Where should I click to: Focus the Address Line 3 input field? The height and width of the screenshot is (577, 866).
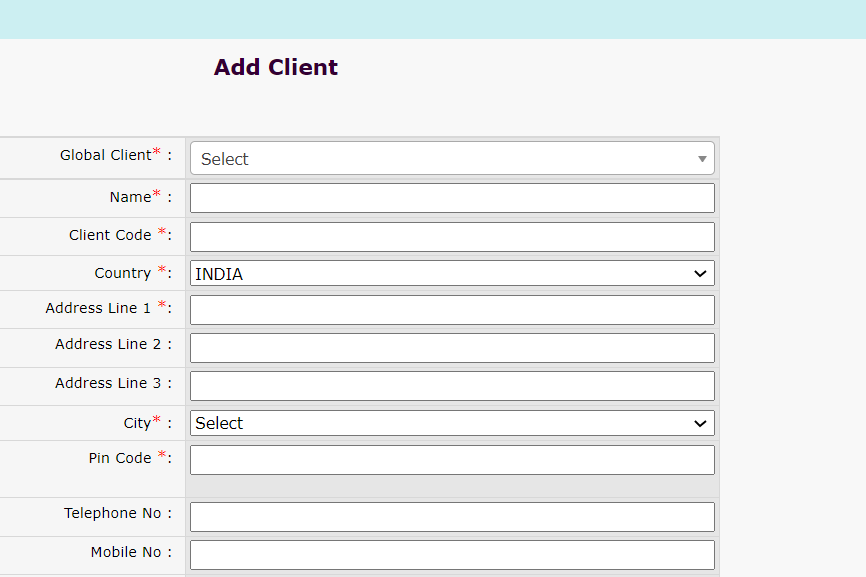452,386
